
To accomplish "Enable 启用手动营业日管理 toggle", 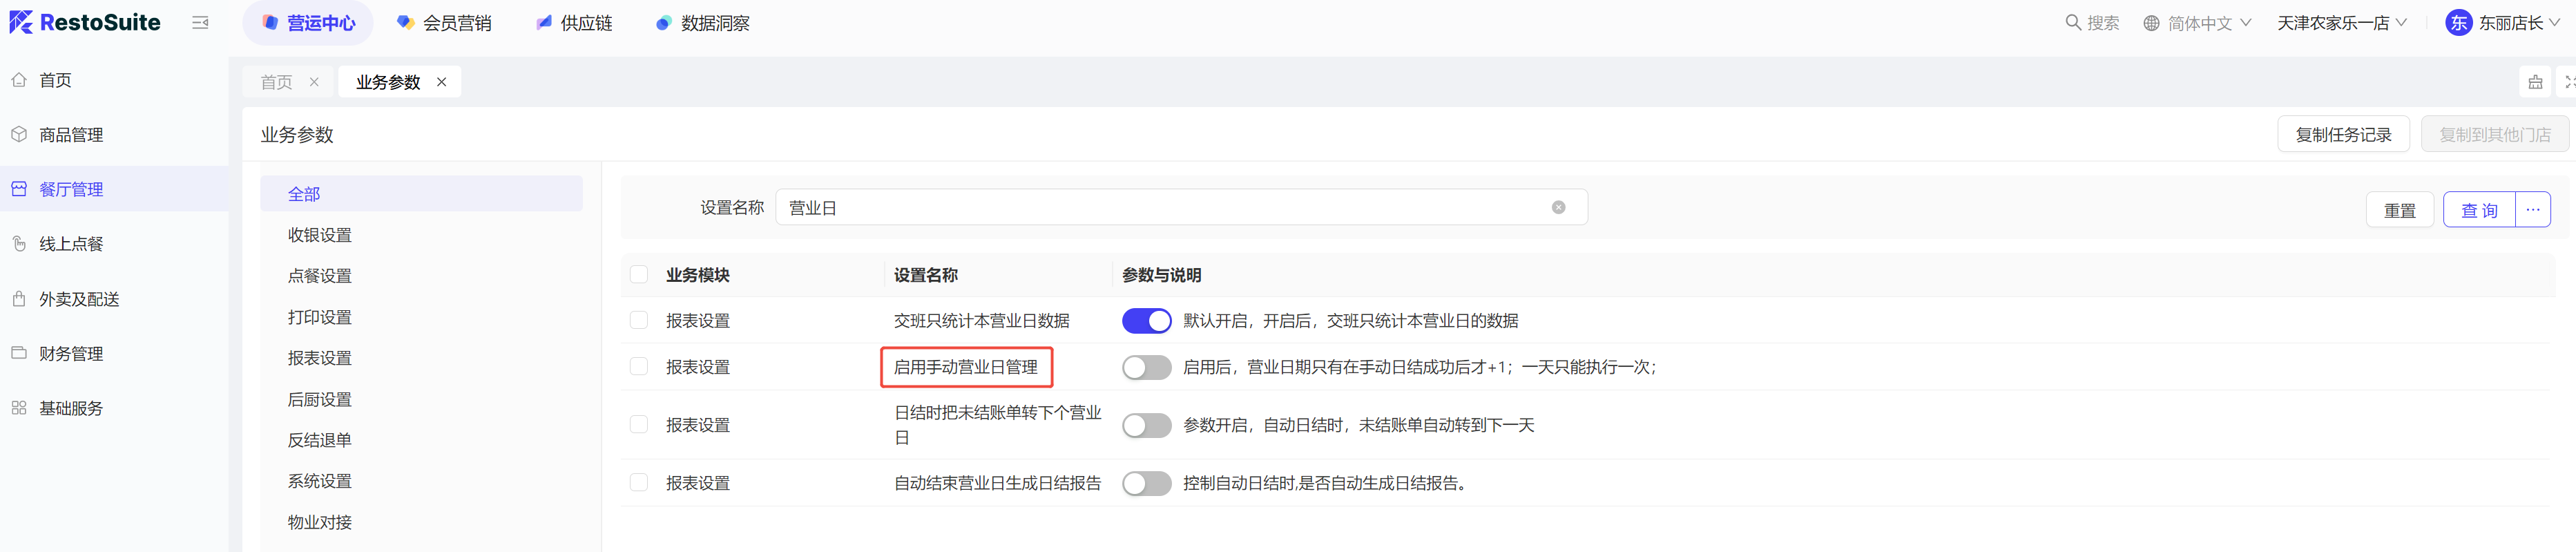I will coord(1146,367).
